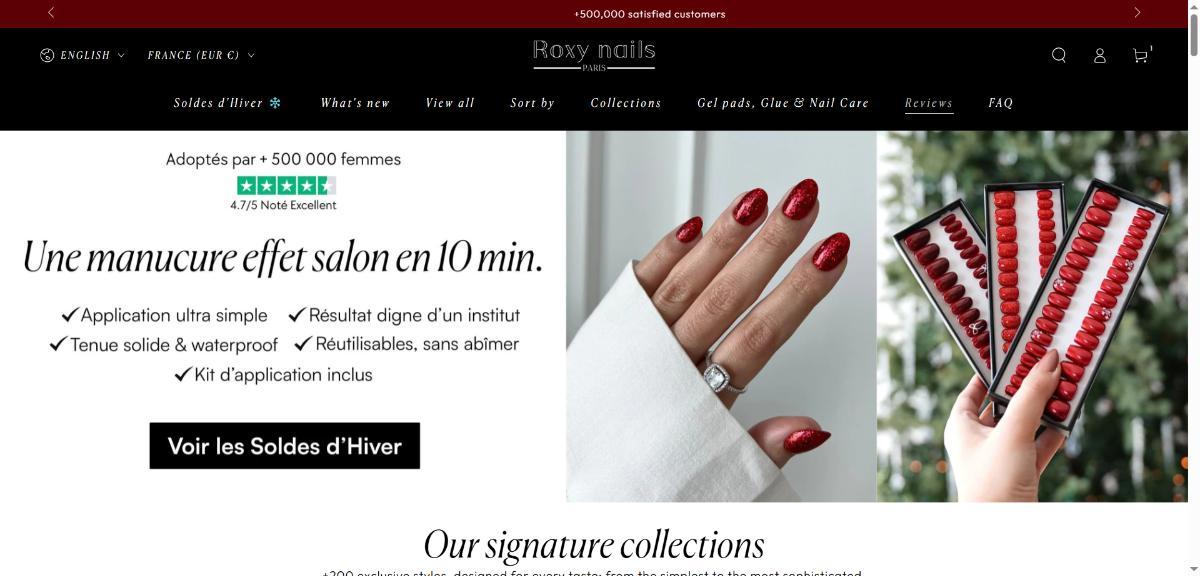Click the red glitter nails hand photo
Viewport: 1200px width, 576px height.
721,316
